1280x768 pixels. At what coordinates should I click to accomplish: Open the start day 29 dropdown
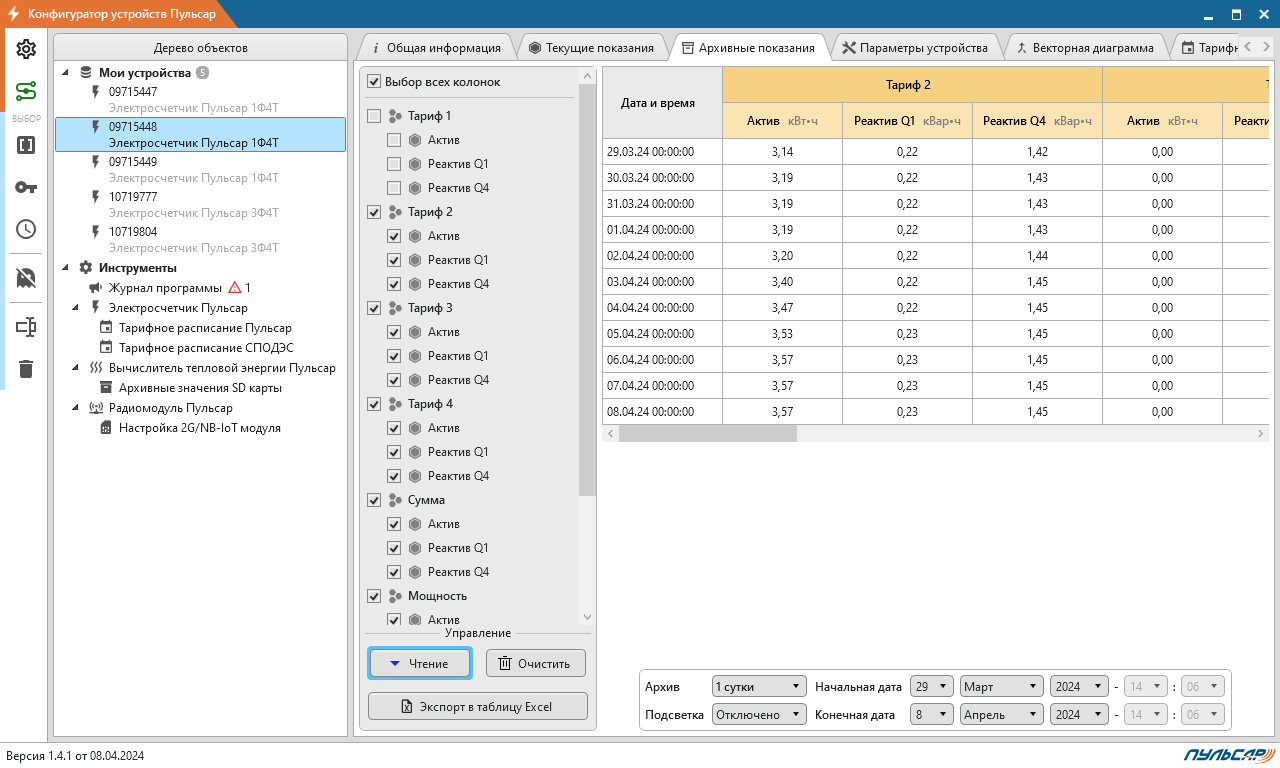coord(932,687)
